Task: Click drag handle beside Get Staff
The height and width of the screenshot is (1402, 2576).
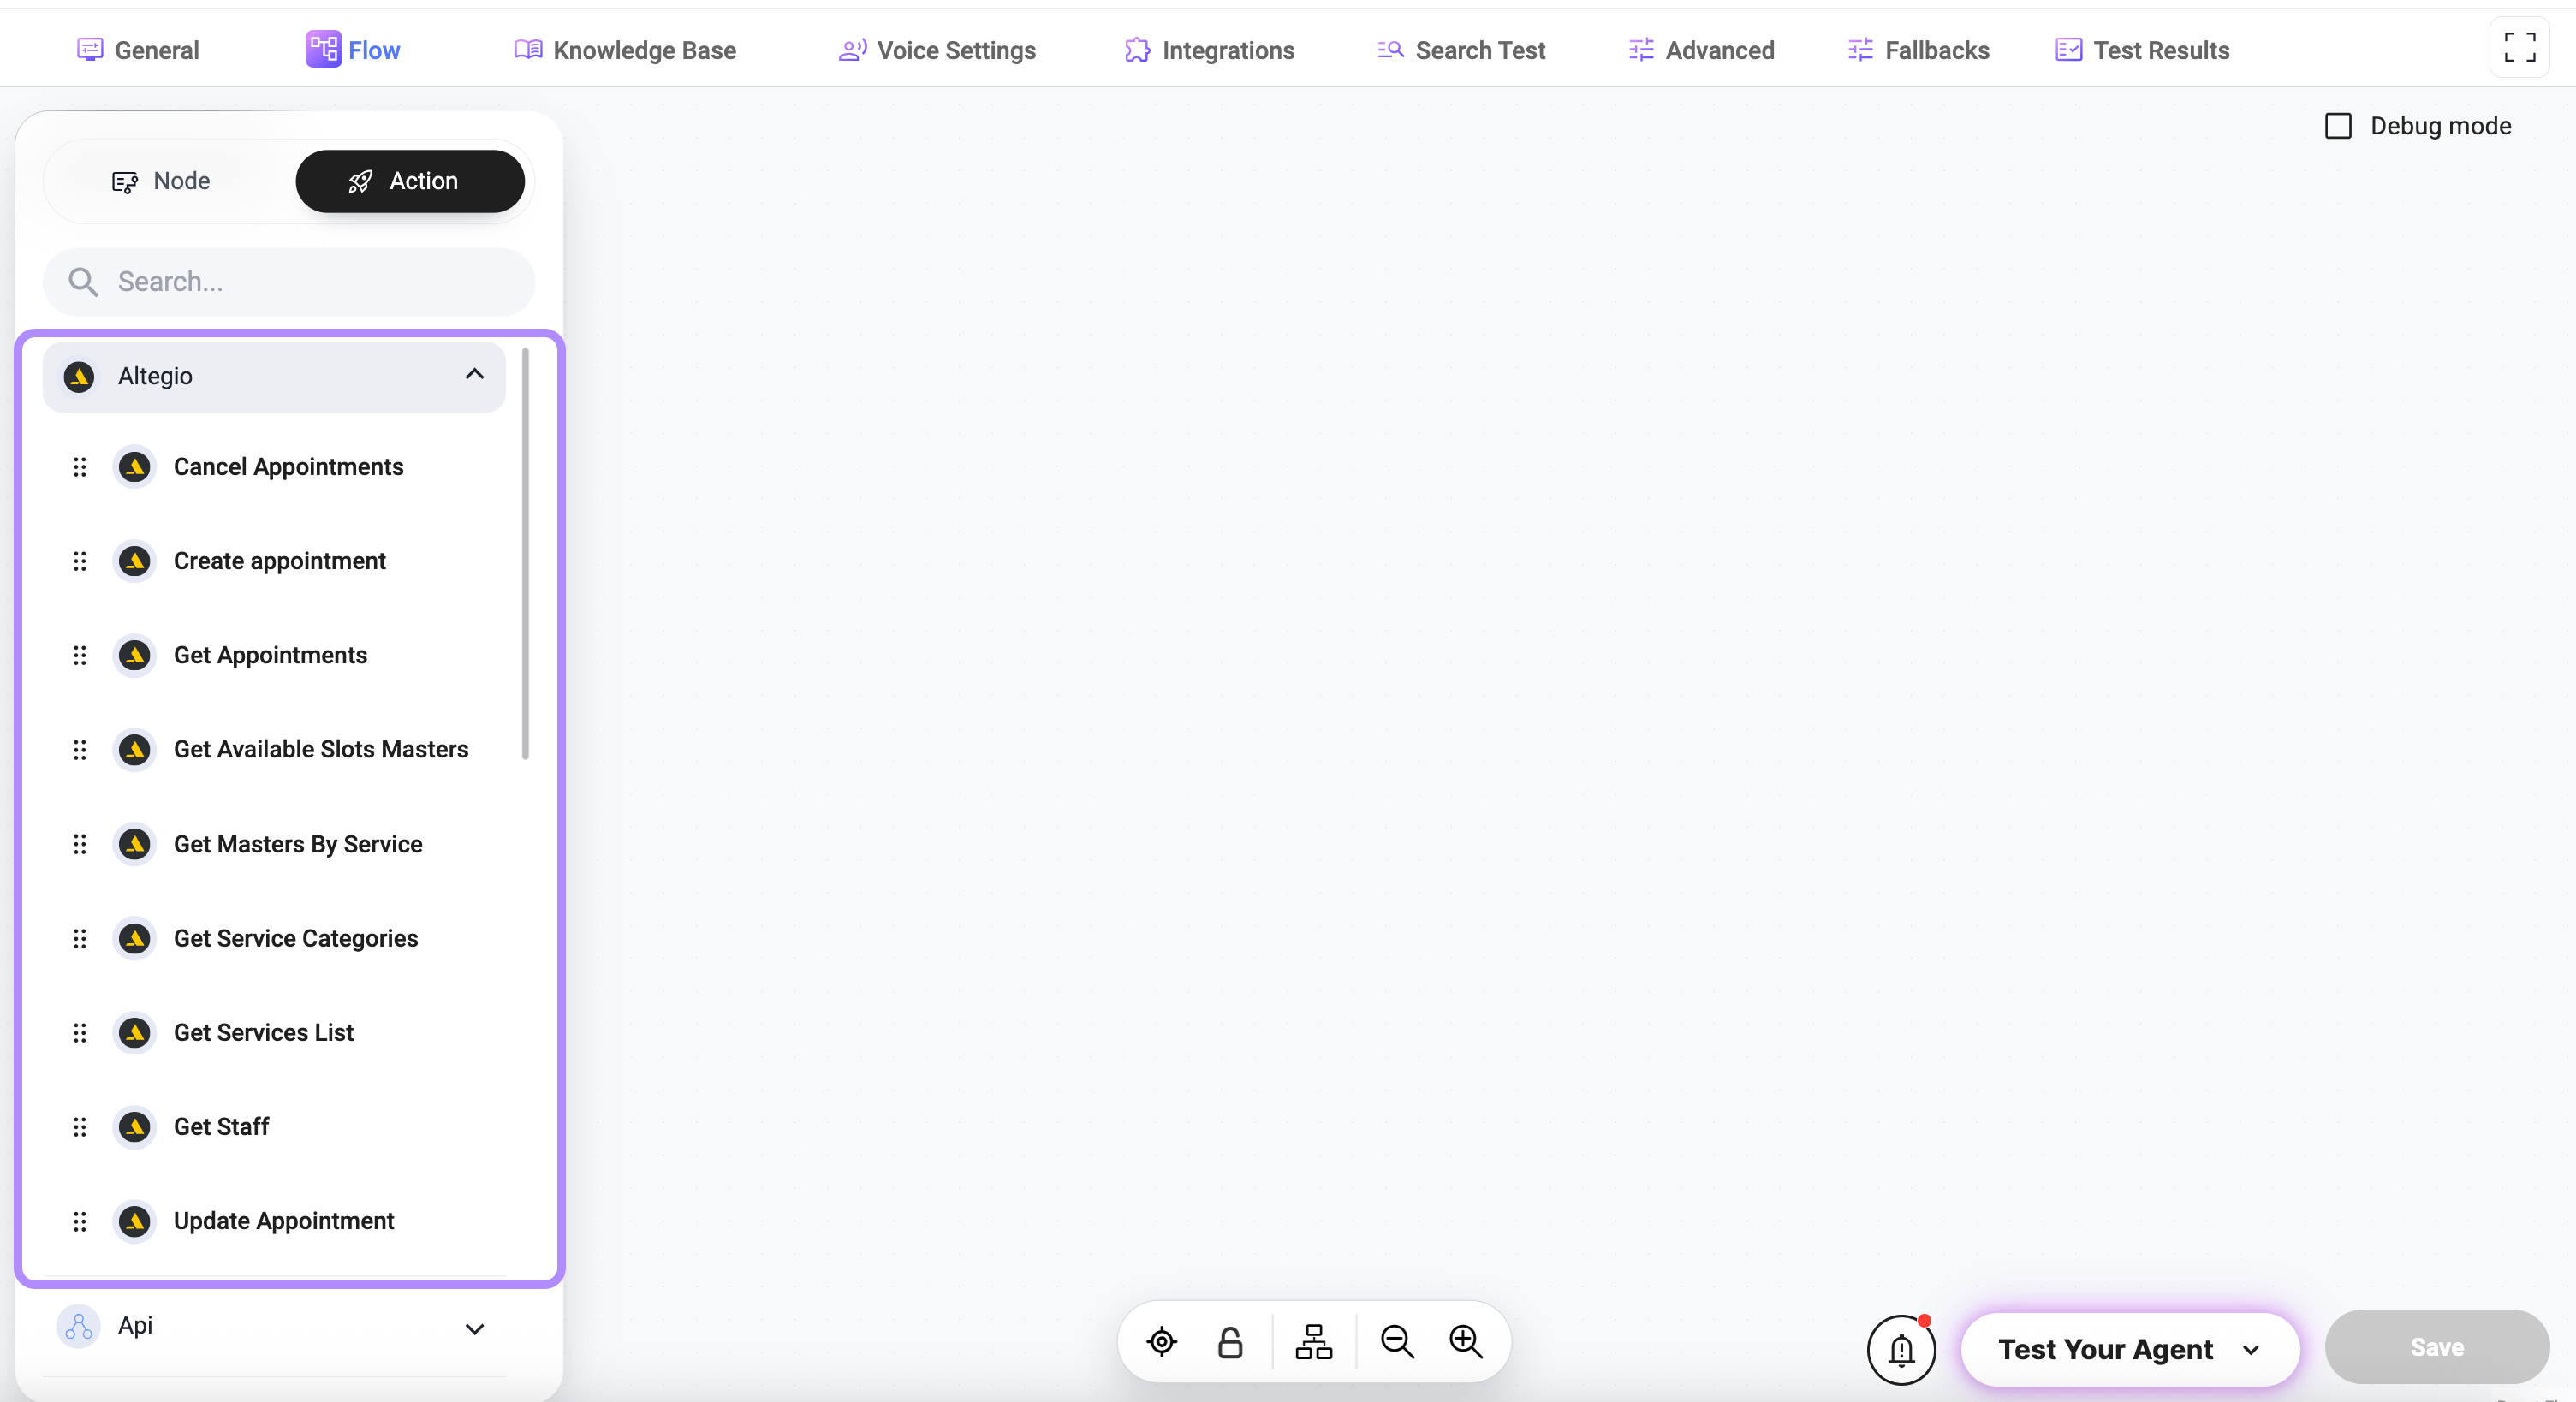Action: tap(80, 1127)
